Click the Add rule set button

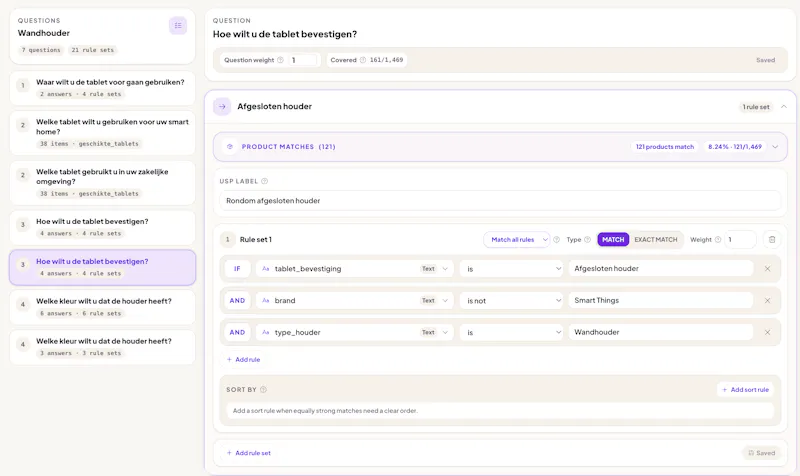[x=248, y=453]
